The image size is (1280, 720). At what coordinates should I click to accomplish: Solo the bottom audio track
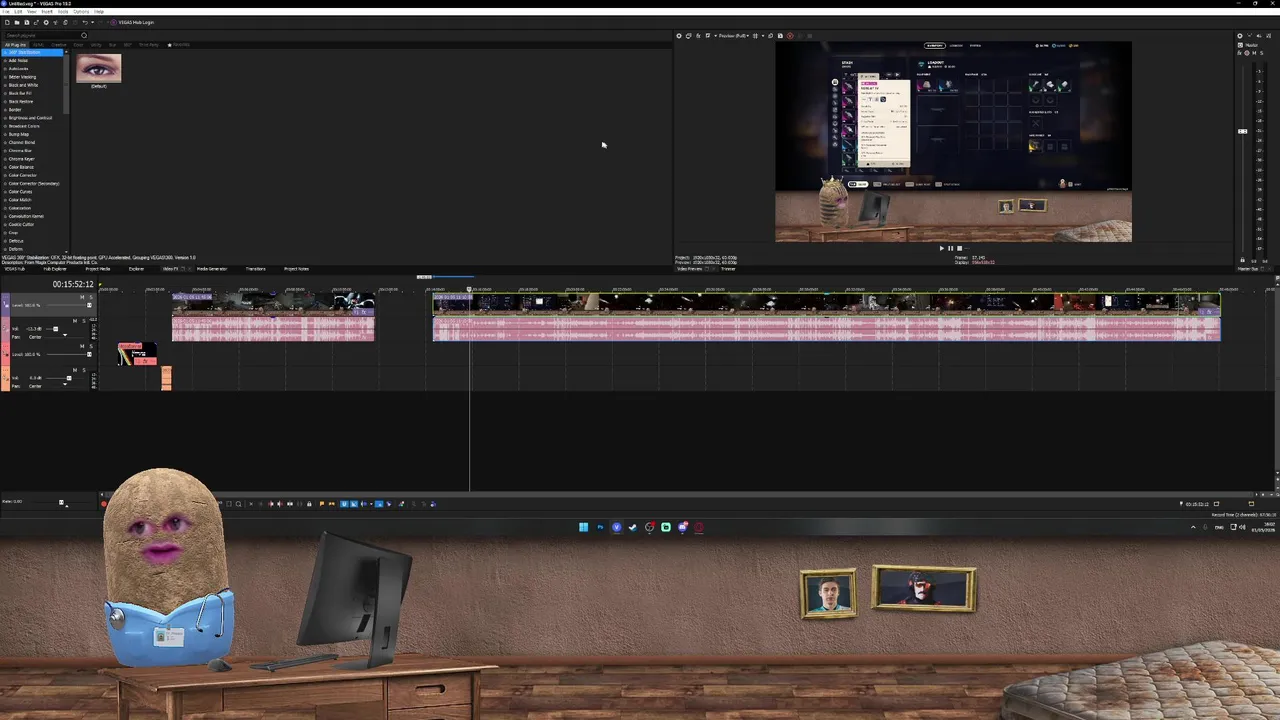click(x=84, y=370)
